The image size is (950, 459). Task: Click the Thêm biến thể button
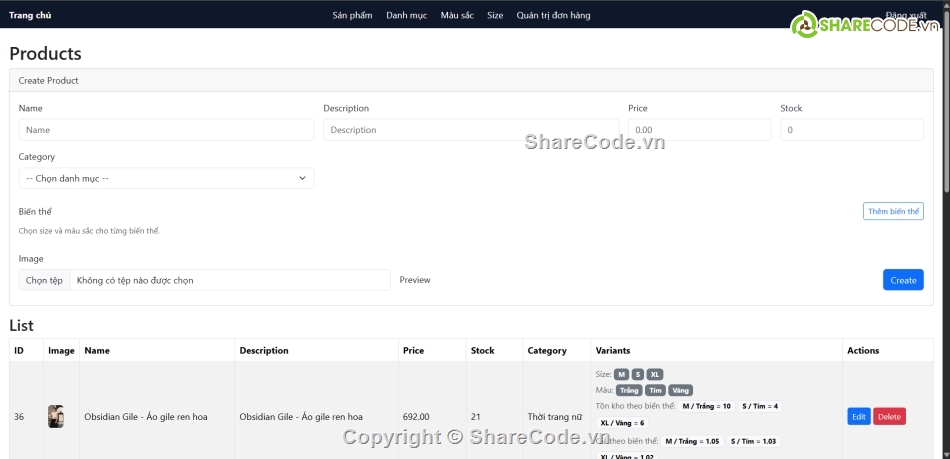[893, 211]
